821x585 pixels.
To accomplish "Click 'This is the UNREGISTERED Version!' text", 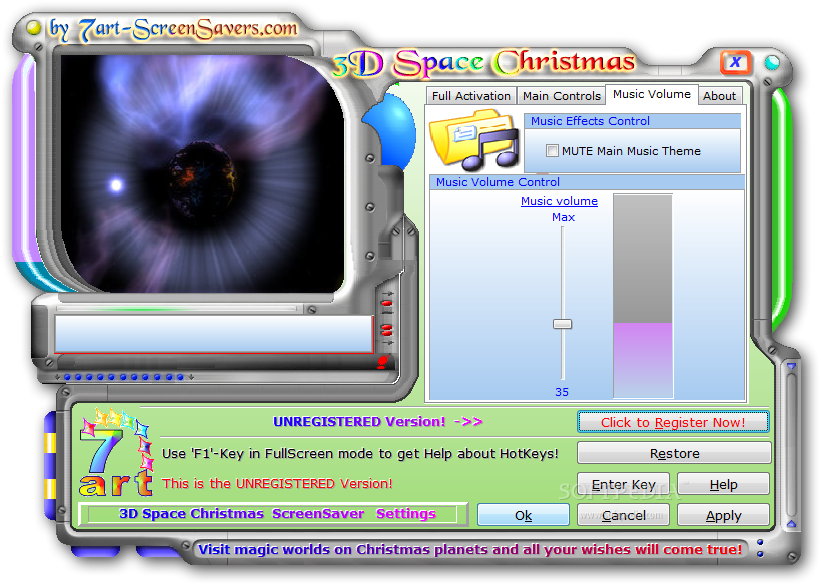I will coord(277,483).
